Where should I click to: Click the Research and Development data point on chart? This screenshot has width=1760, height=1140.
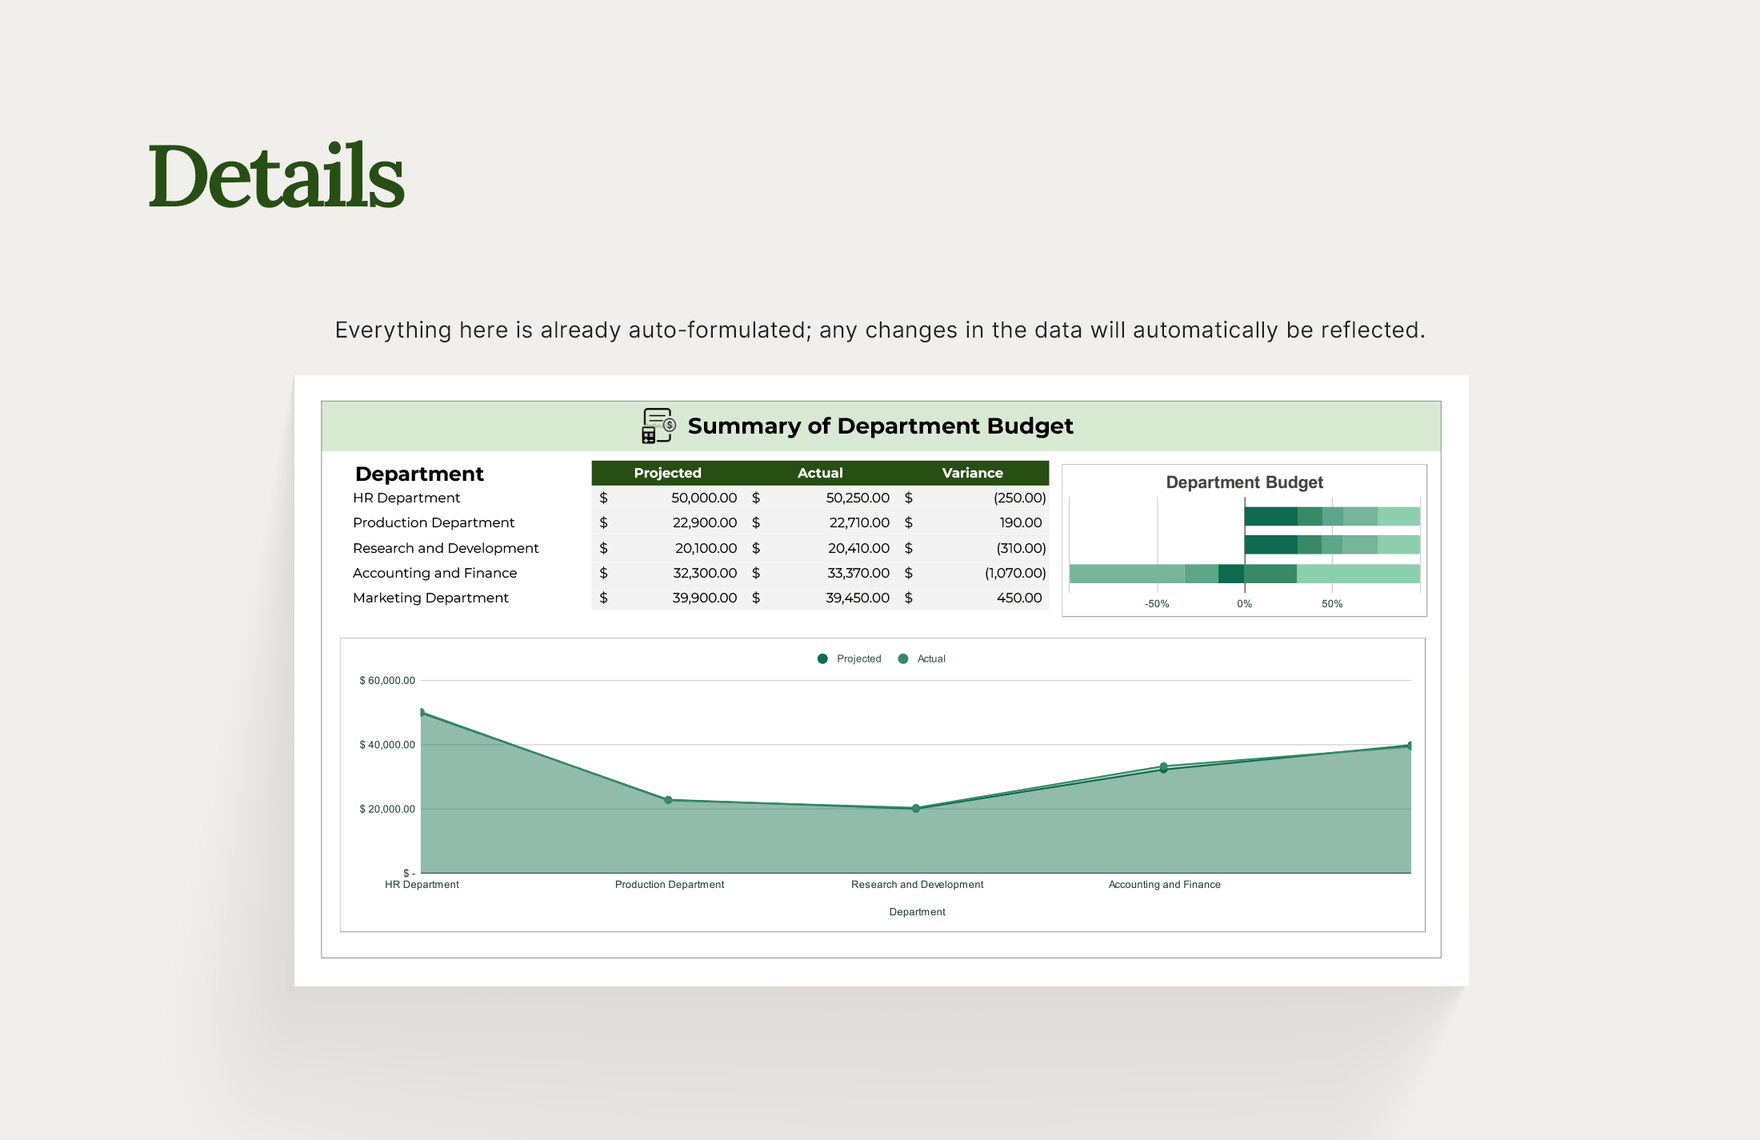(916, 808)
